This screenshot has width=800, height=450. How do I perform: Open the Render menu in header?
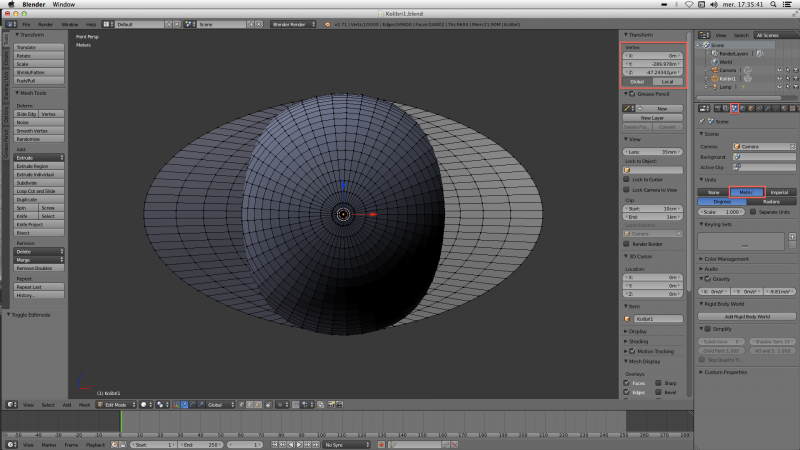point(45,24)
